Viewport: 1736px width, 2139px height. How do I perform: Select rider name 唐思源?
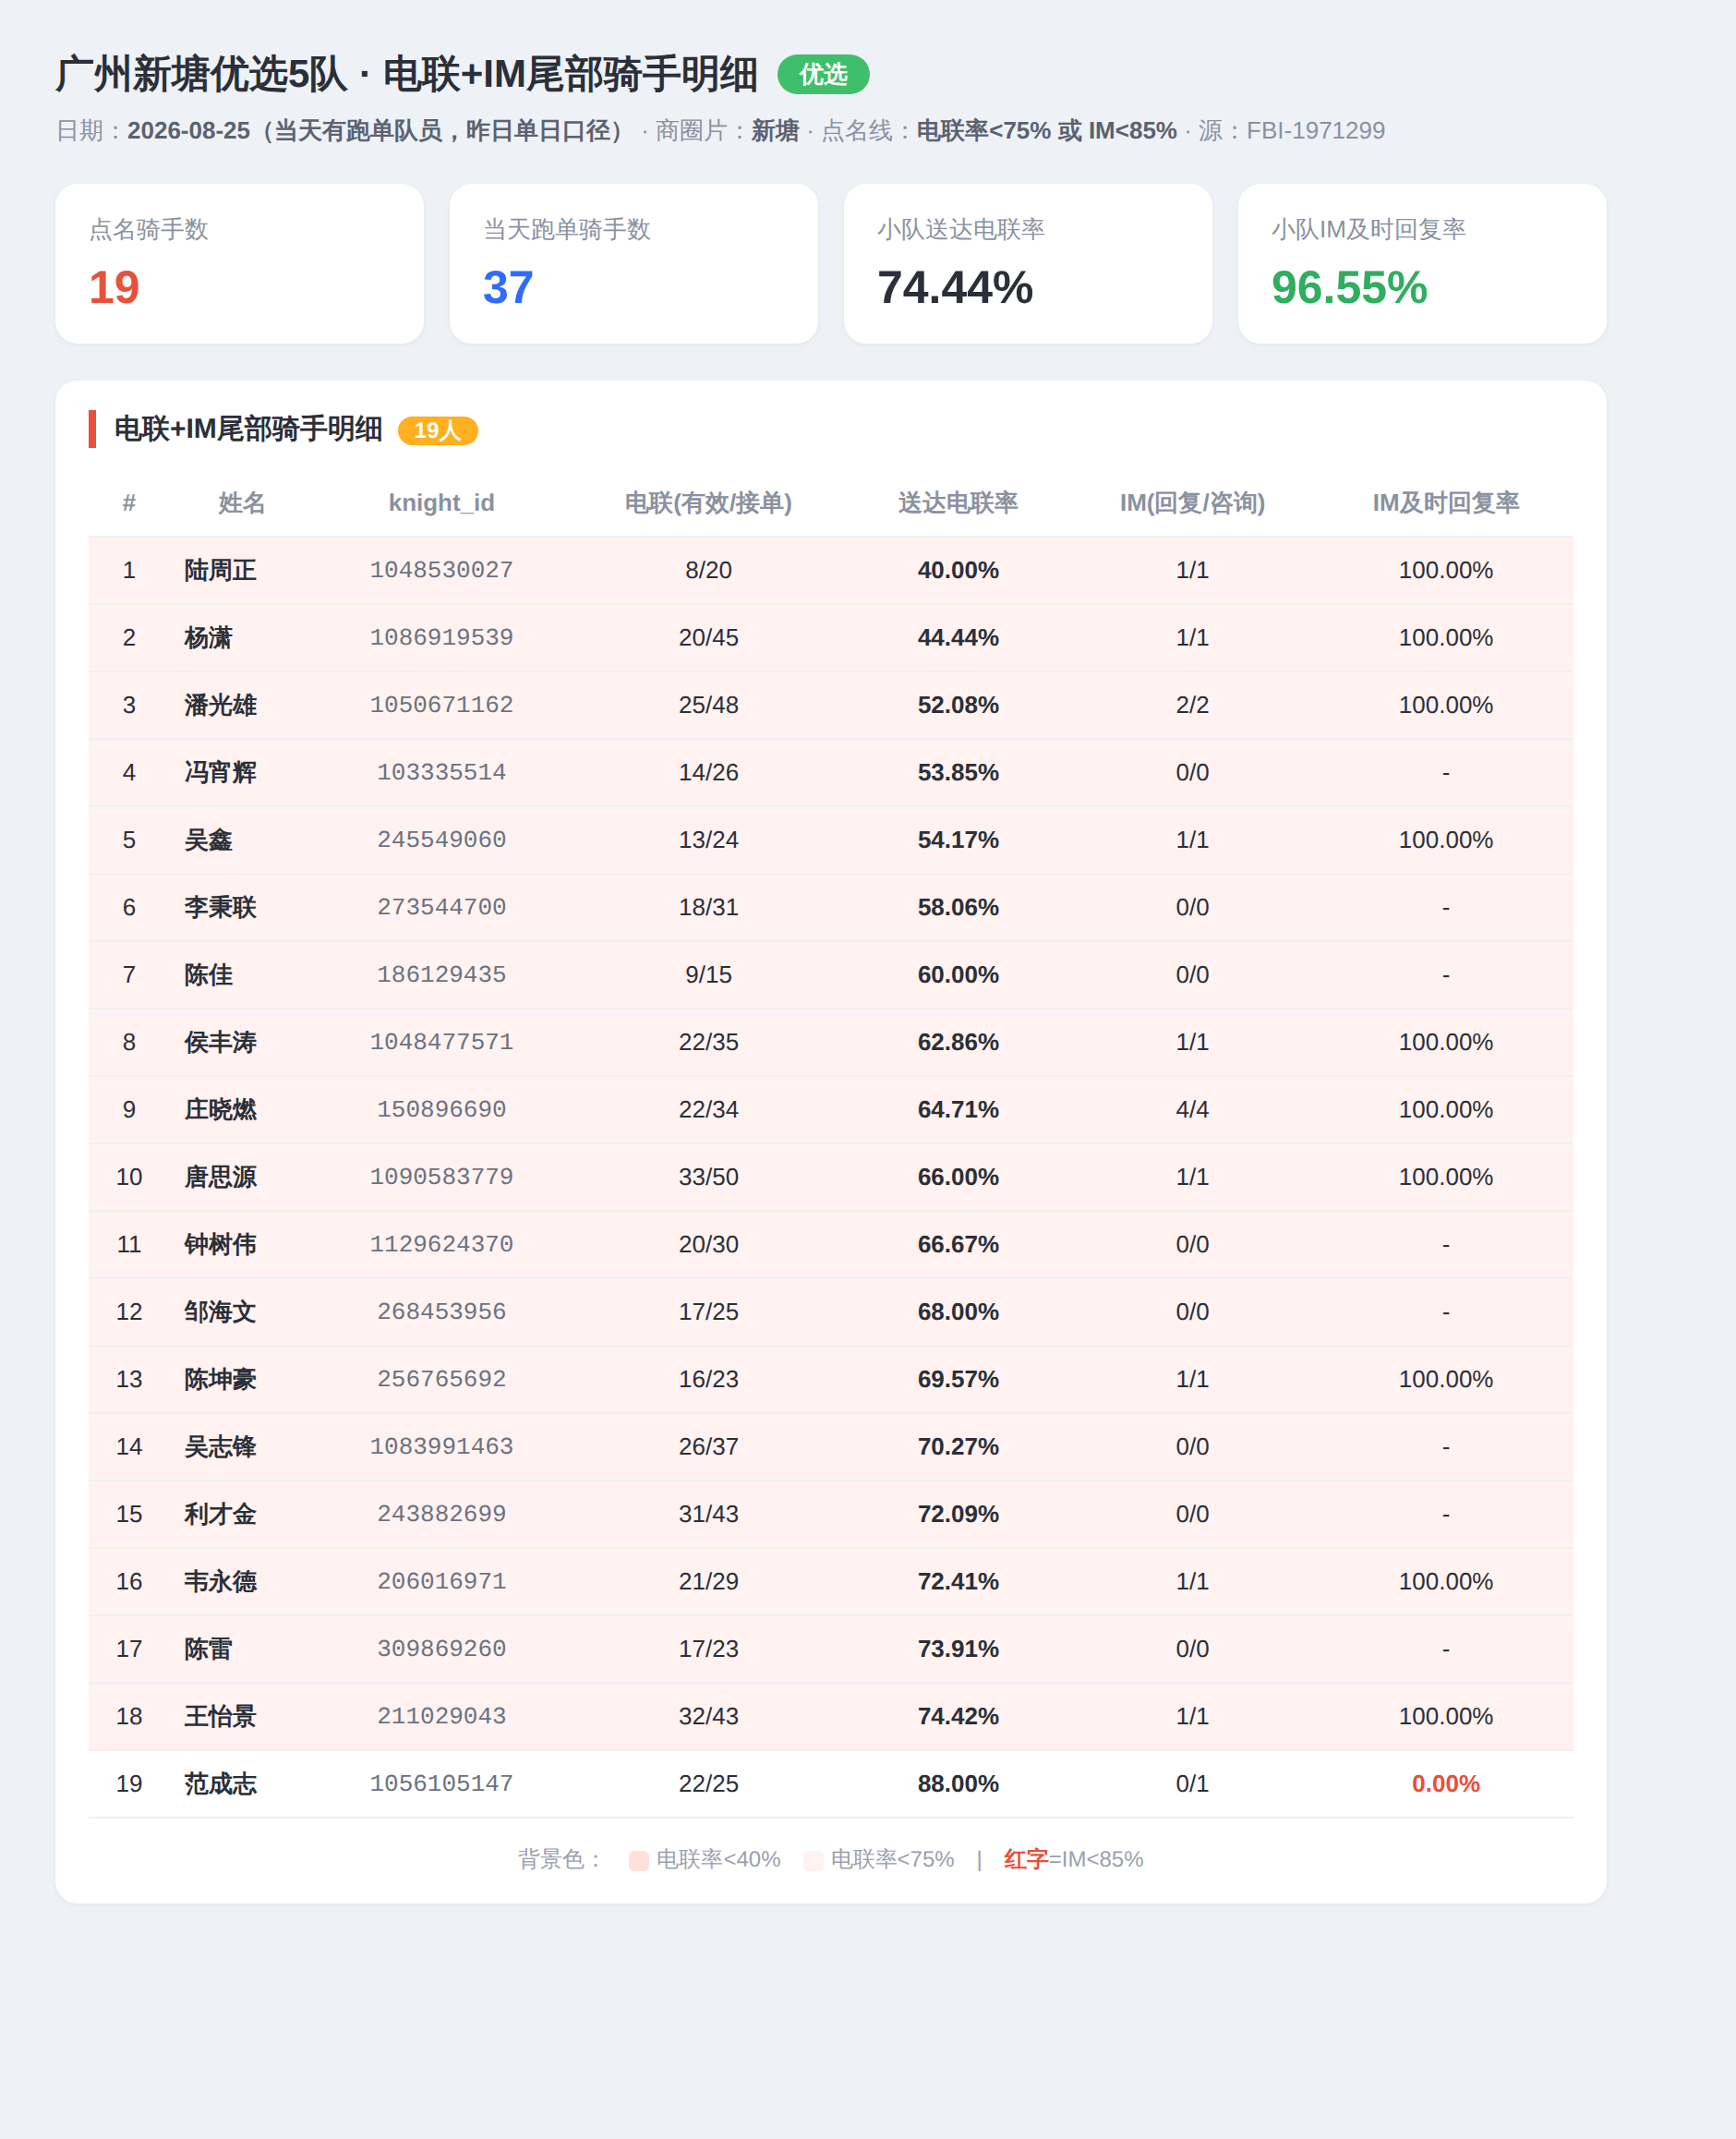[220, 1177]
